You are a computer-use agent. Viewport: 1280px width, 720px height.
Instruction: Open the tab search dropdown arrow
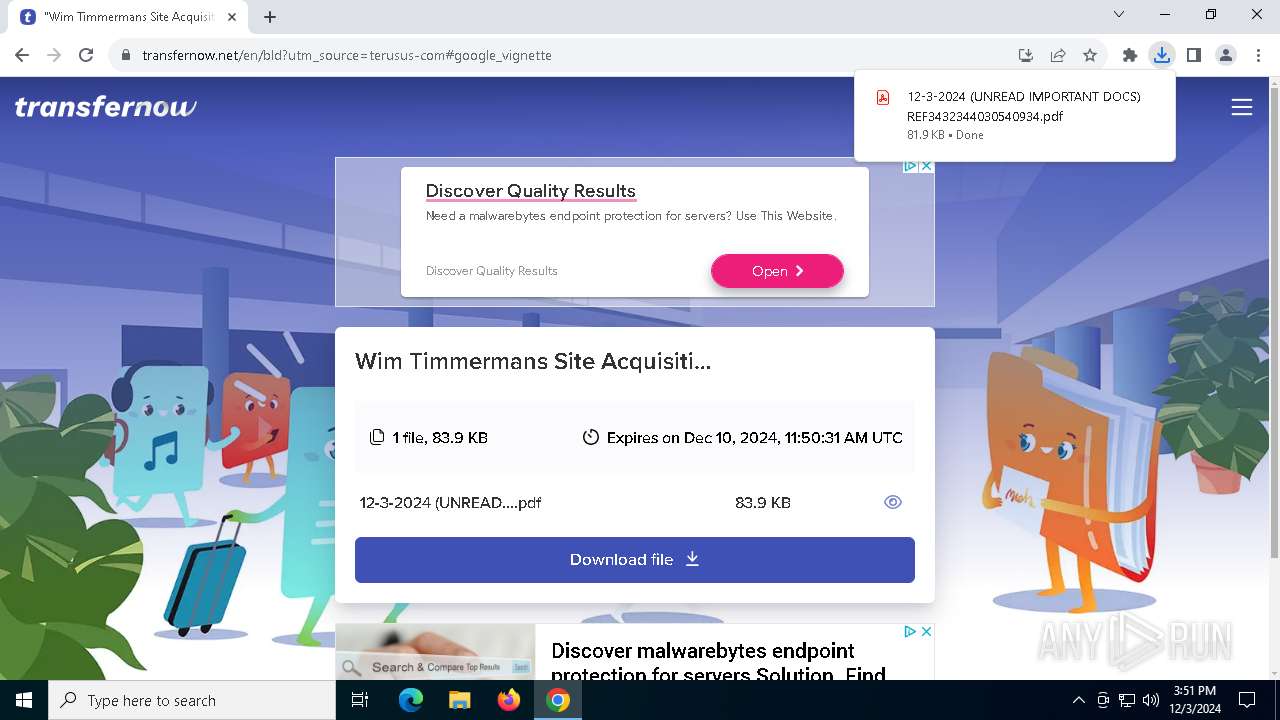1119,14
